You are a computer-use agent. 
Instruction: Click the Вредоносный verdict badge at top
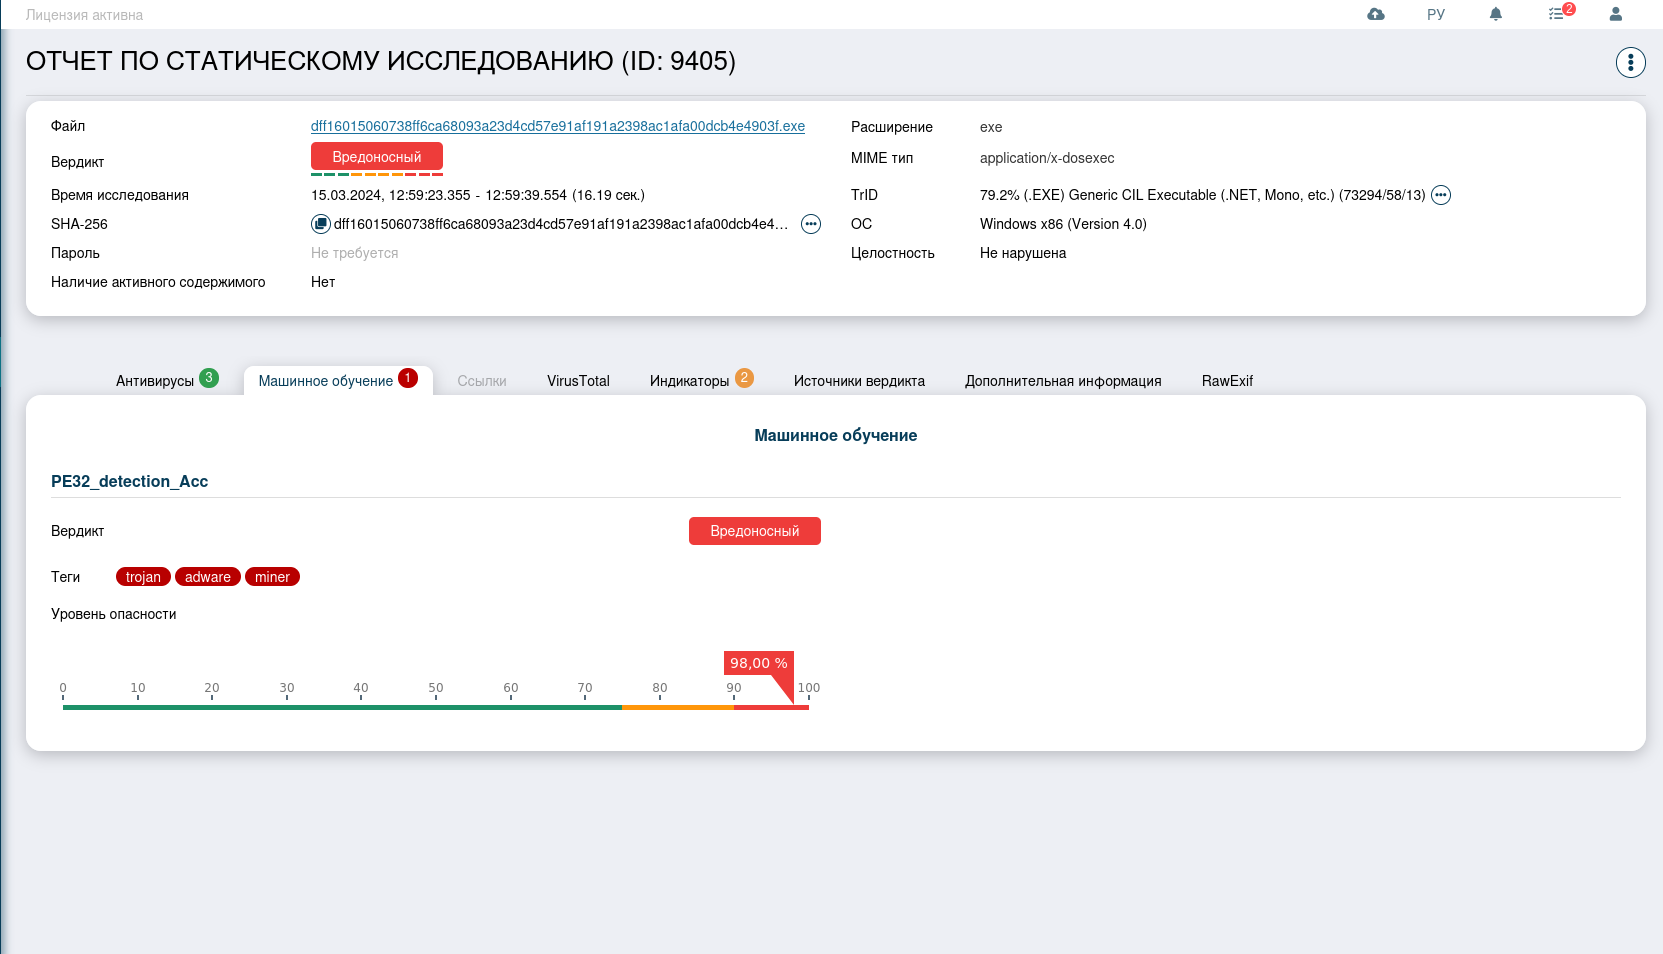376,157
